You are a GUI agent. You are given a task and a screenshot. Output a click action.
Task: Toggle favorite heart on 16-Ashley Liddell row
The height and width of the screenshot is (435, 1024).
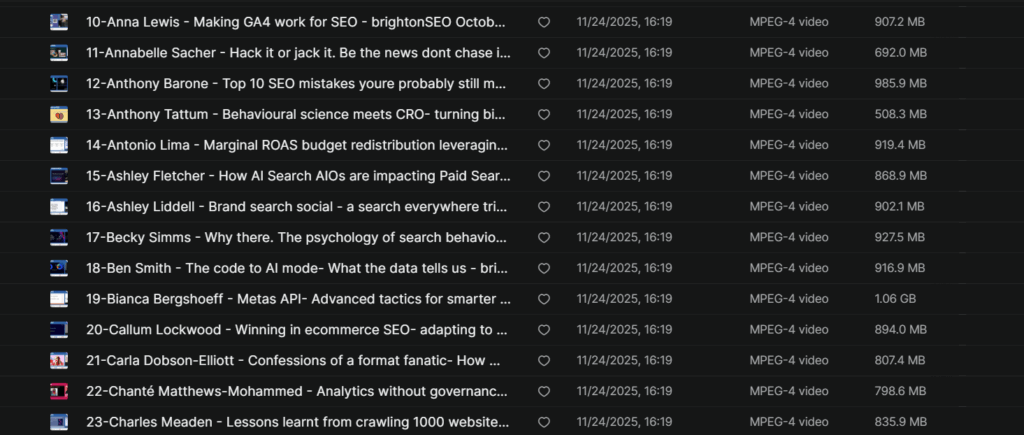(x=544, y=206)
